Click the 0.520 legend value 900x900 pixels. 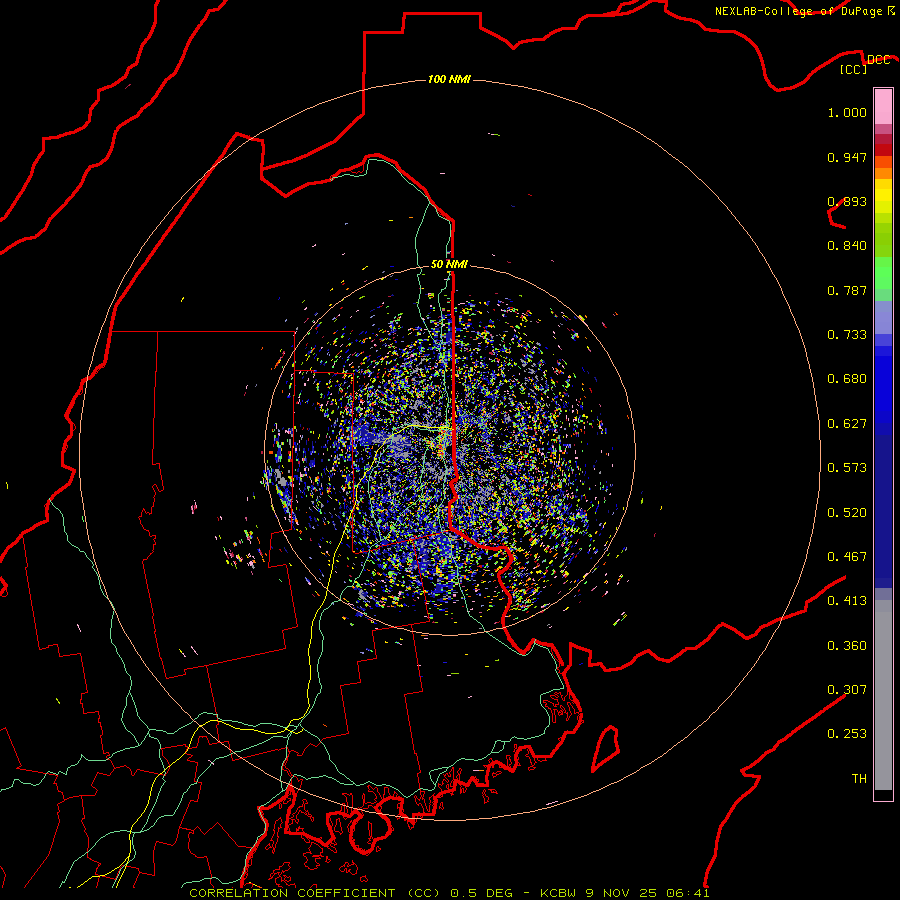(x=847, y=513)
